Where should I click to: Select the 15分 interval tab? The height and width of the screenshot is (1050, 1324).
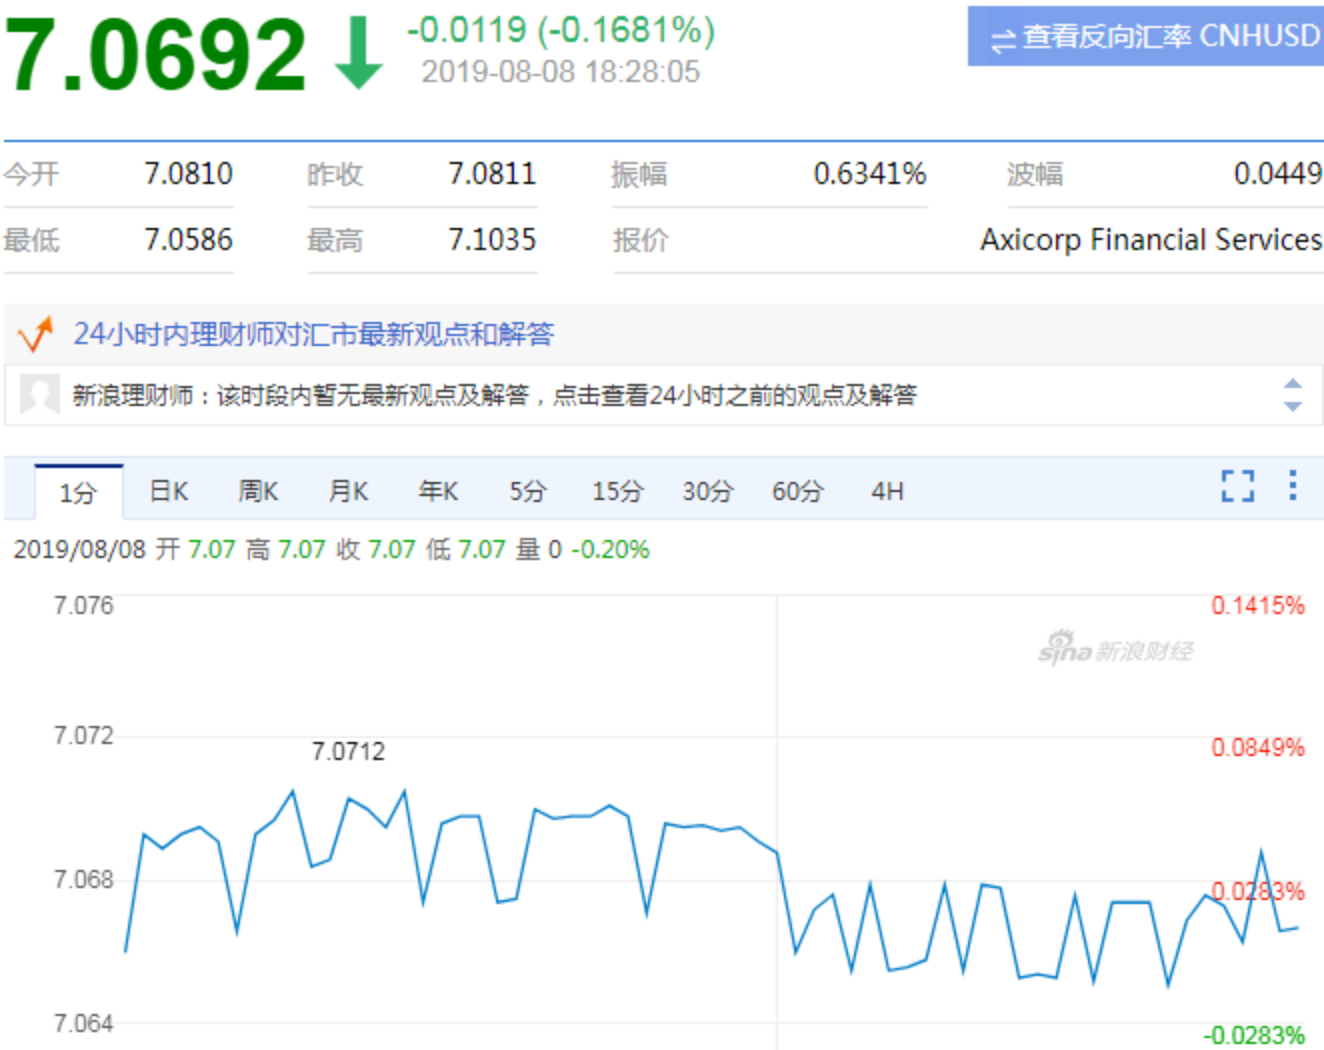[x=617, y=491]
